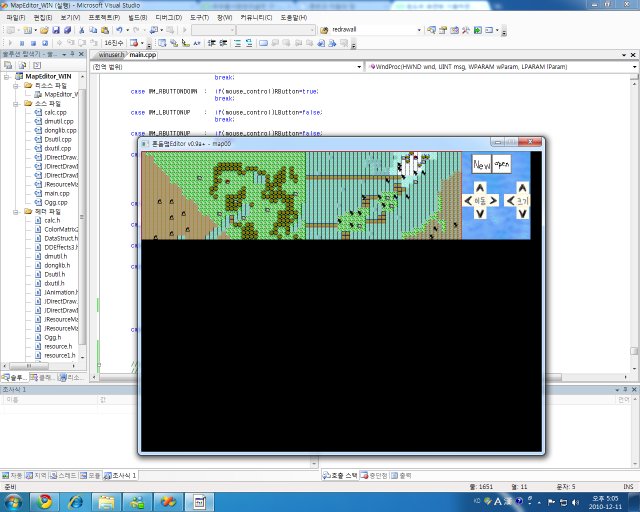
Task: Stop debugging with the stop square icon
Action: click(33, 43)
